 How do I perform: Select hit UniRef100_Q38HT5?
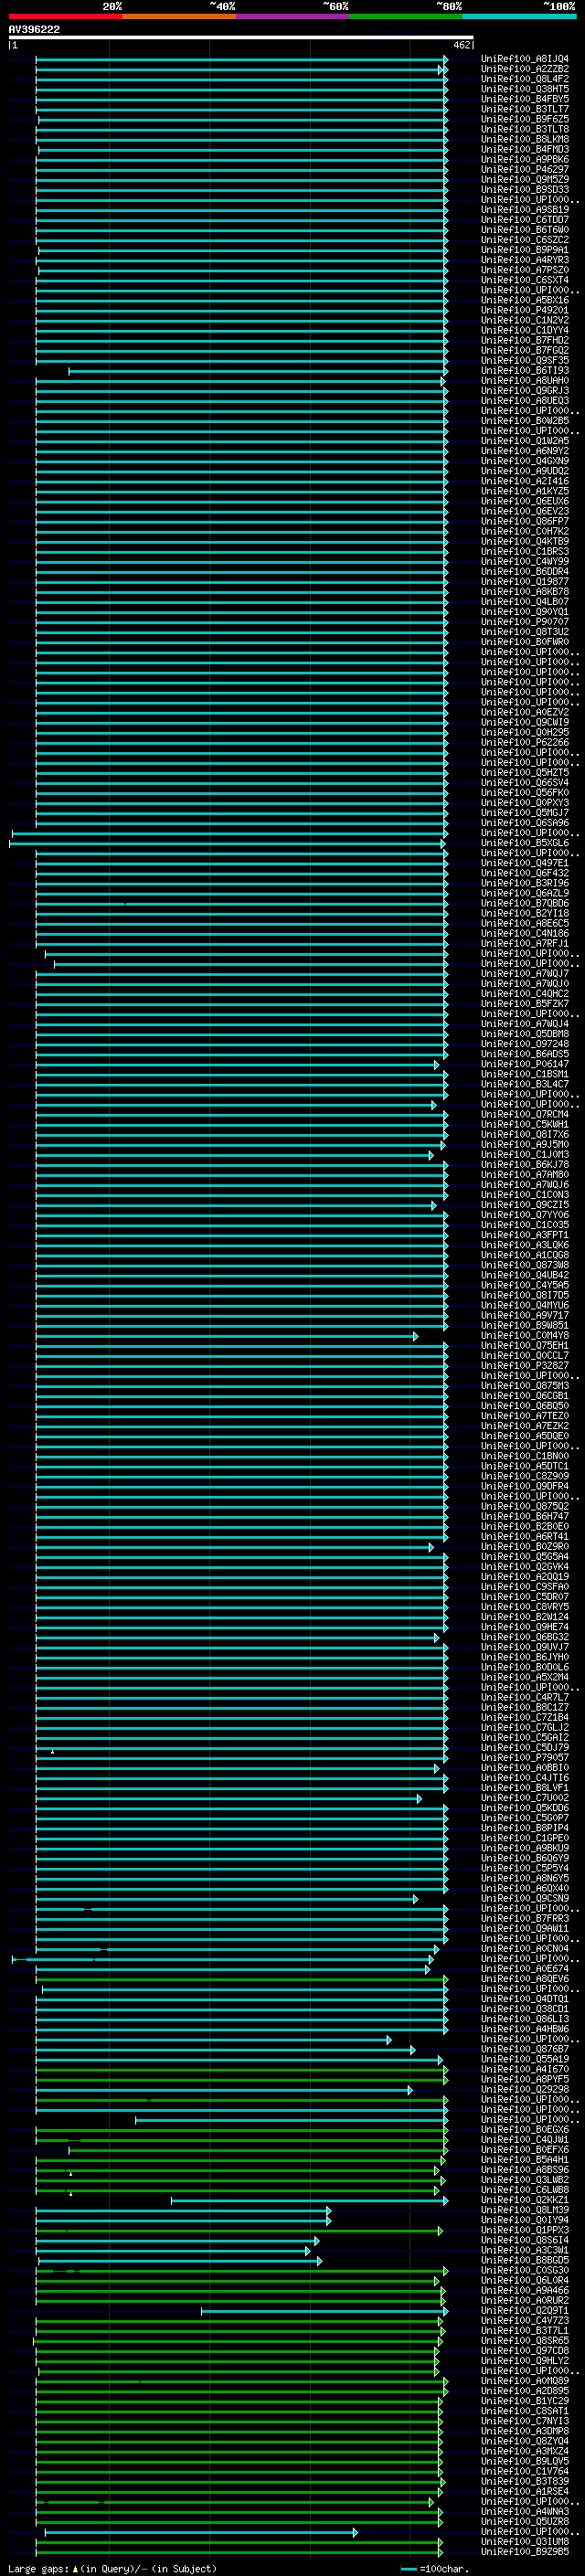524,89
